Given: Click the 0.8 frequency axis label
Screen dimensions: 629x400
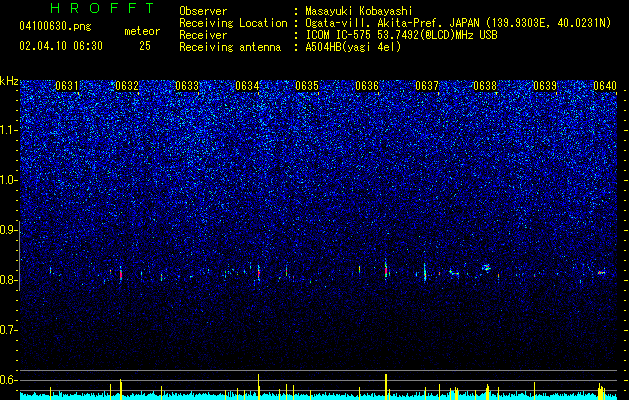Looking at the screenshot, I should [8, 280].
